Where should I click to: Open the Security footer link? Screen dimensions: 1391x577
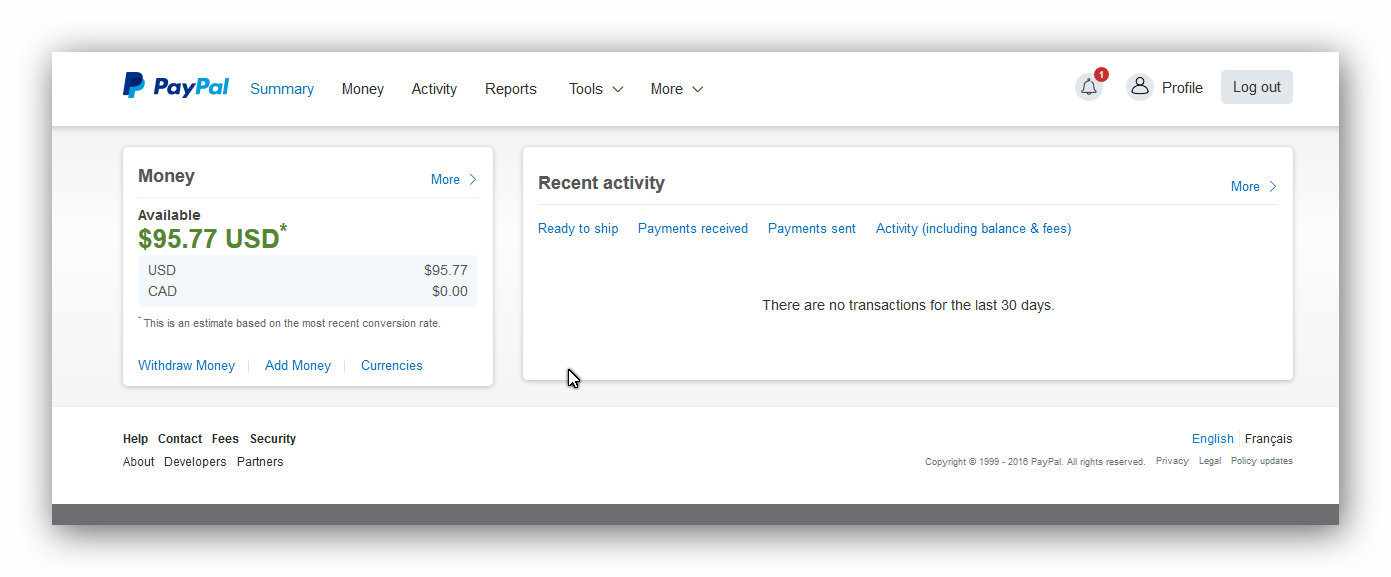(x=273, y=439)
